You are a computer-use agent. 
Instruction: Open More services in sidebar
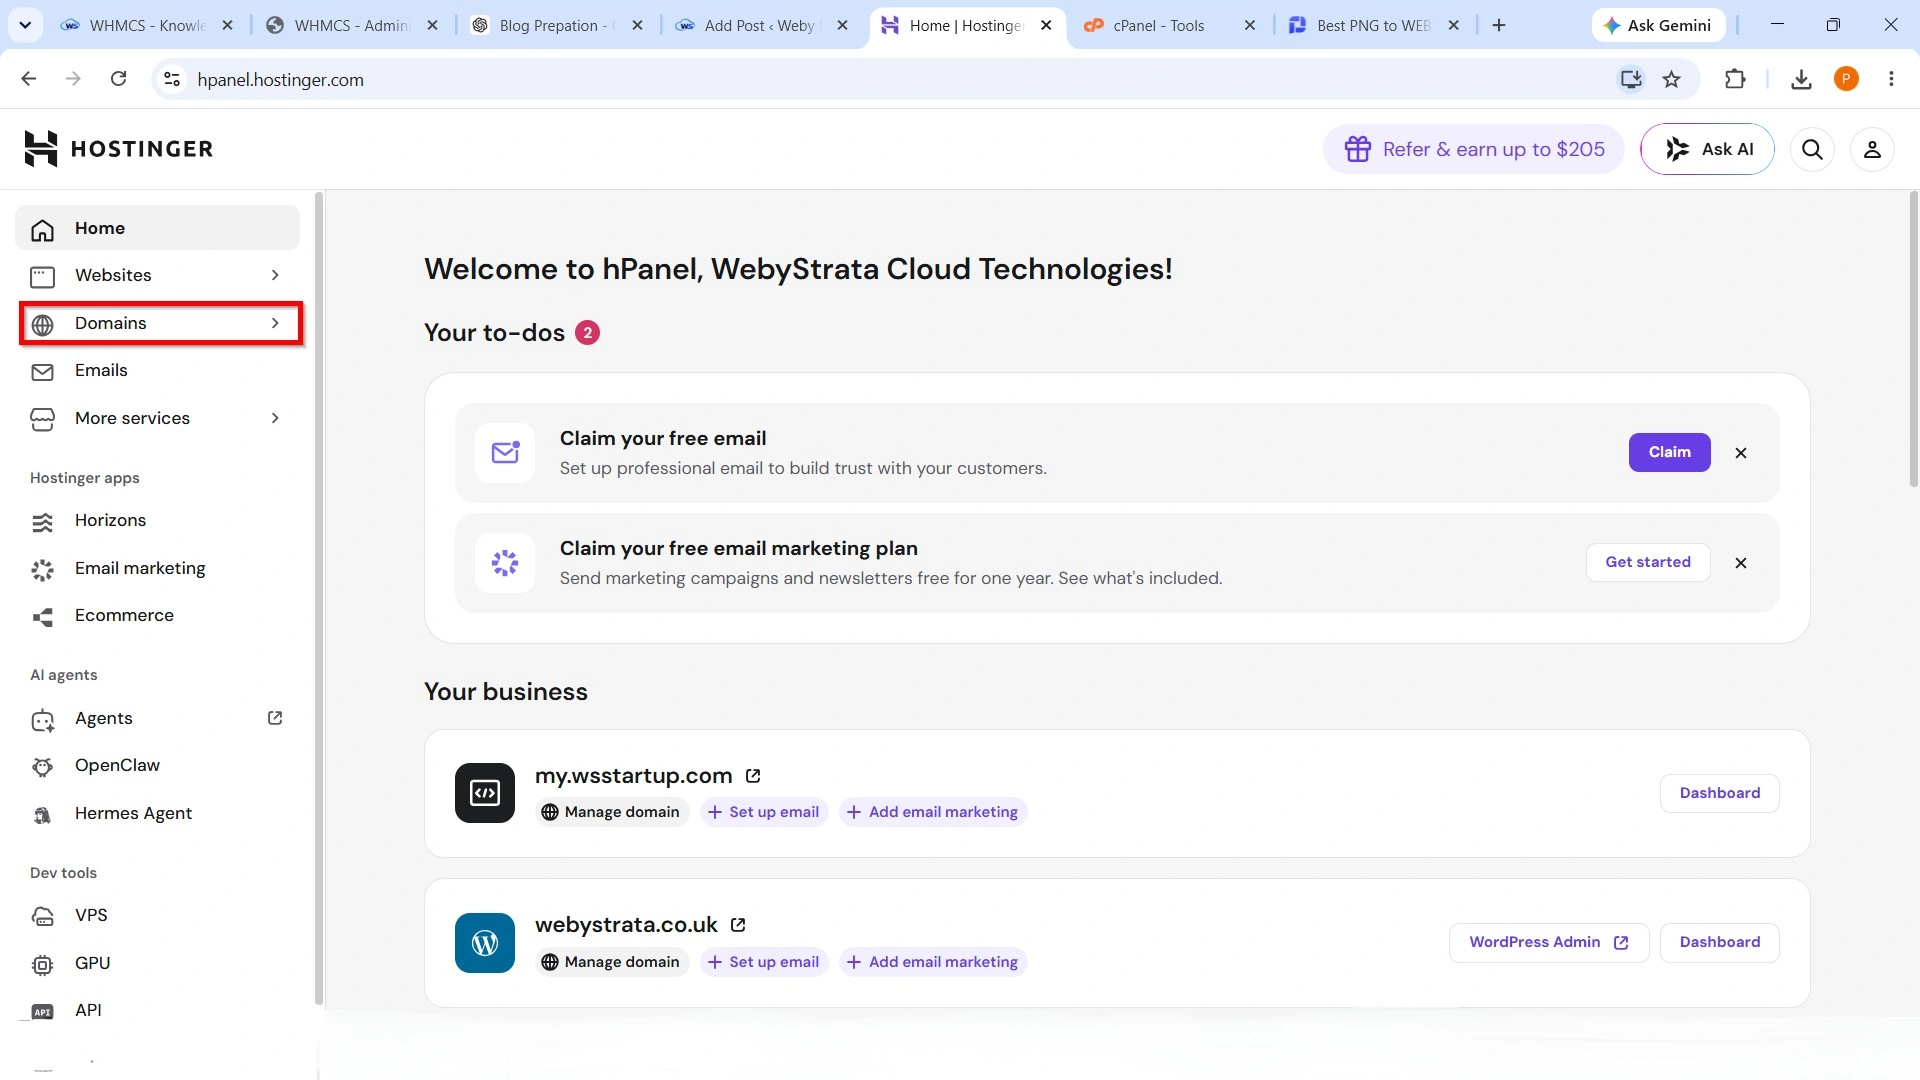pos(158,418)
